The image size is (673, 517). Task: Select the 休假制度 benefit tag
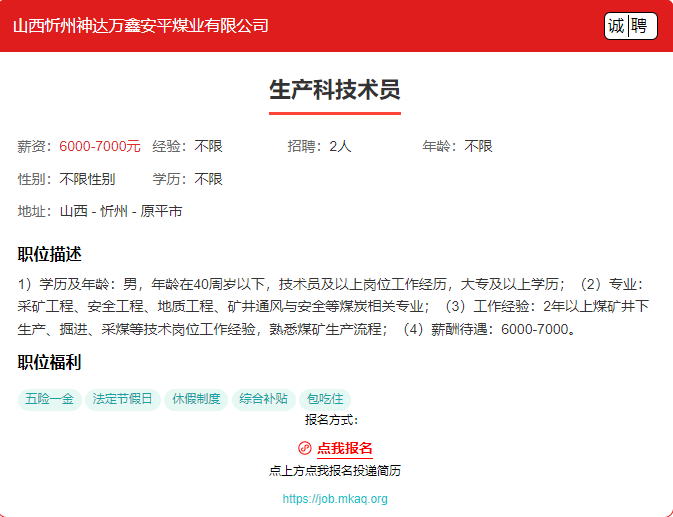click(x=196, y=399)
